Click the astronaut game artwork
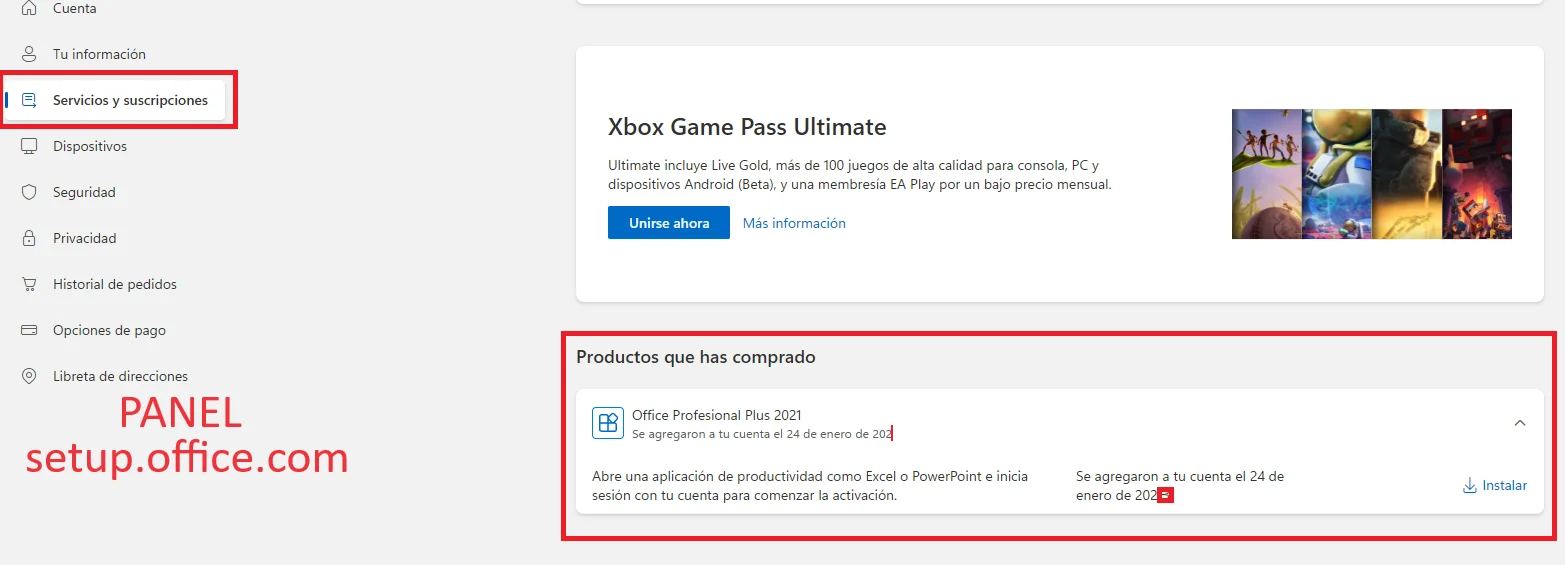Image resolution: width=1565 pixels, height=565 pixels. click(x=1336, y=174)
